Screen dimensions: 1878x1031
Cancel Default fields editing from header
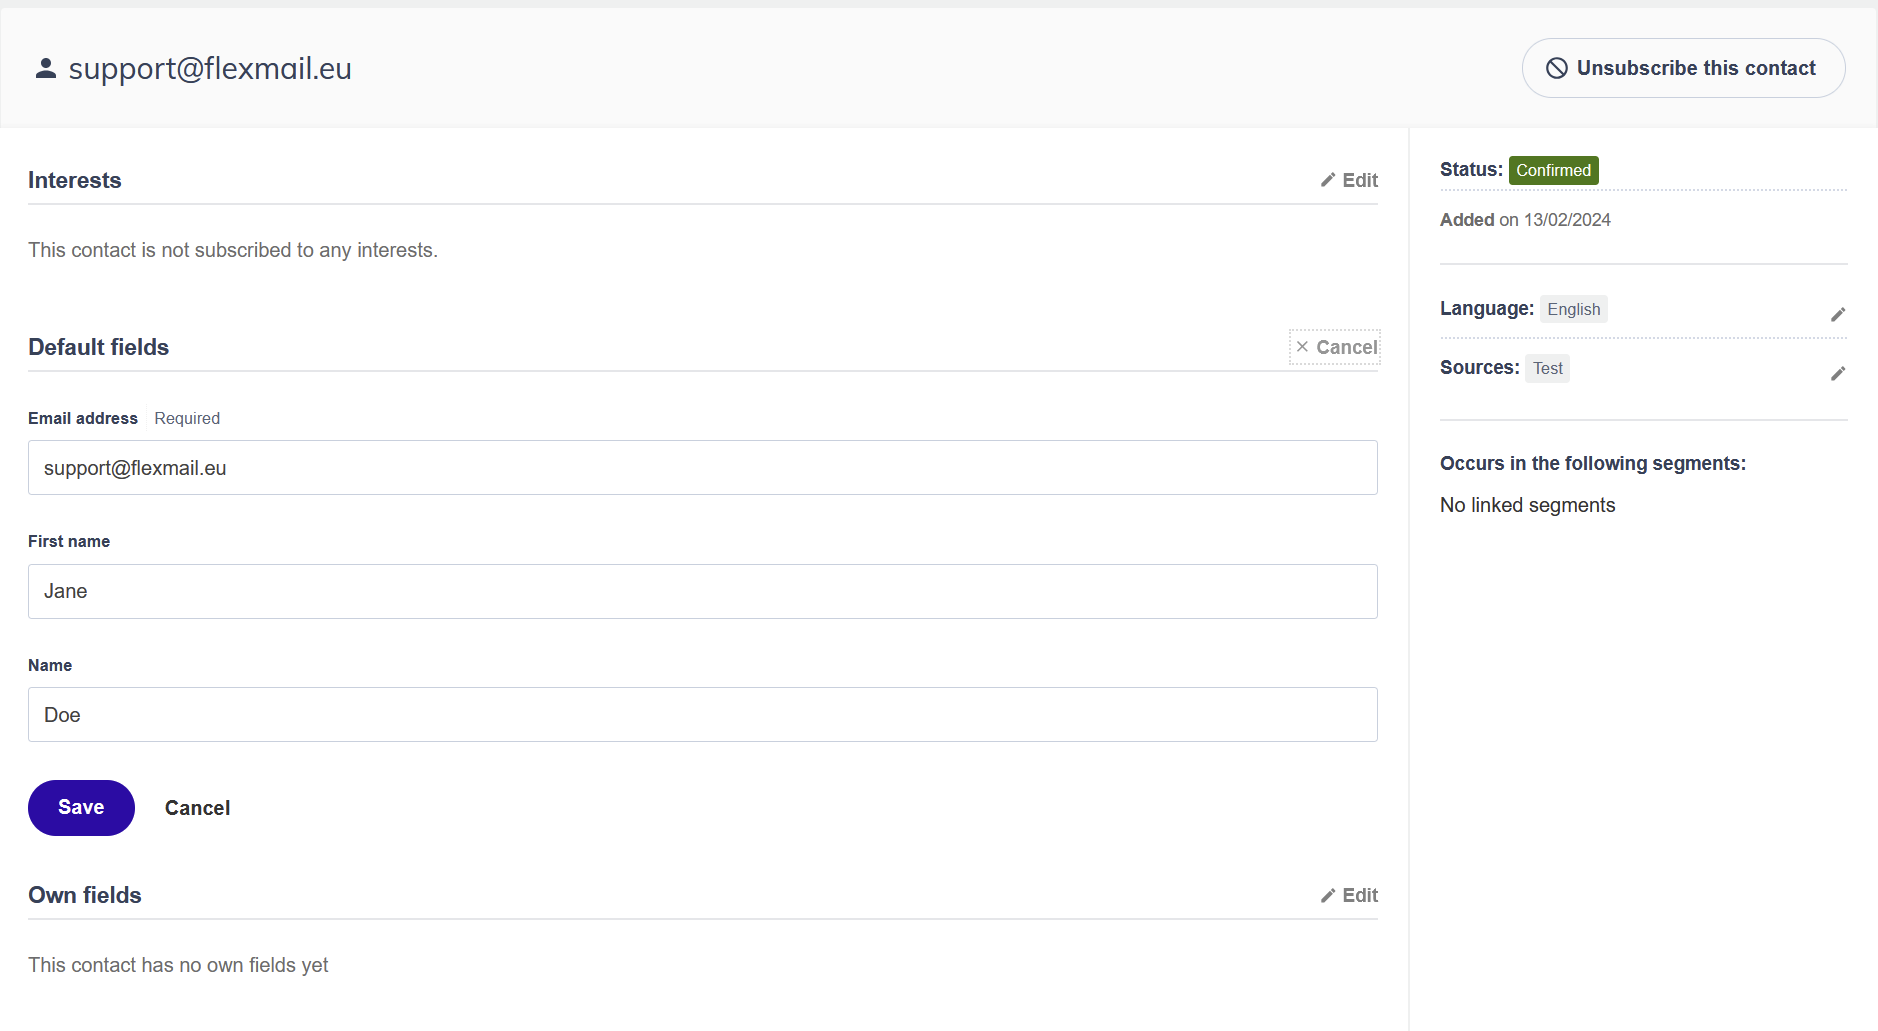point(1335,347)
